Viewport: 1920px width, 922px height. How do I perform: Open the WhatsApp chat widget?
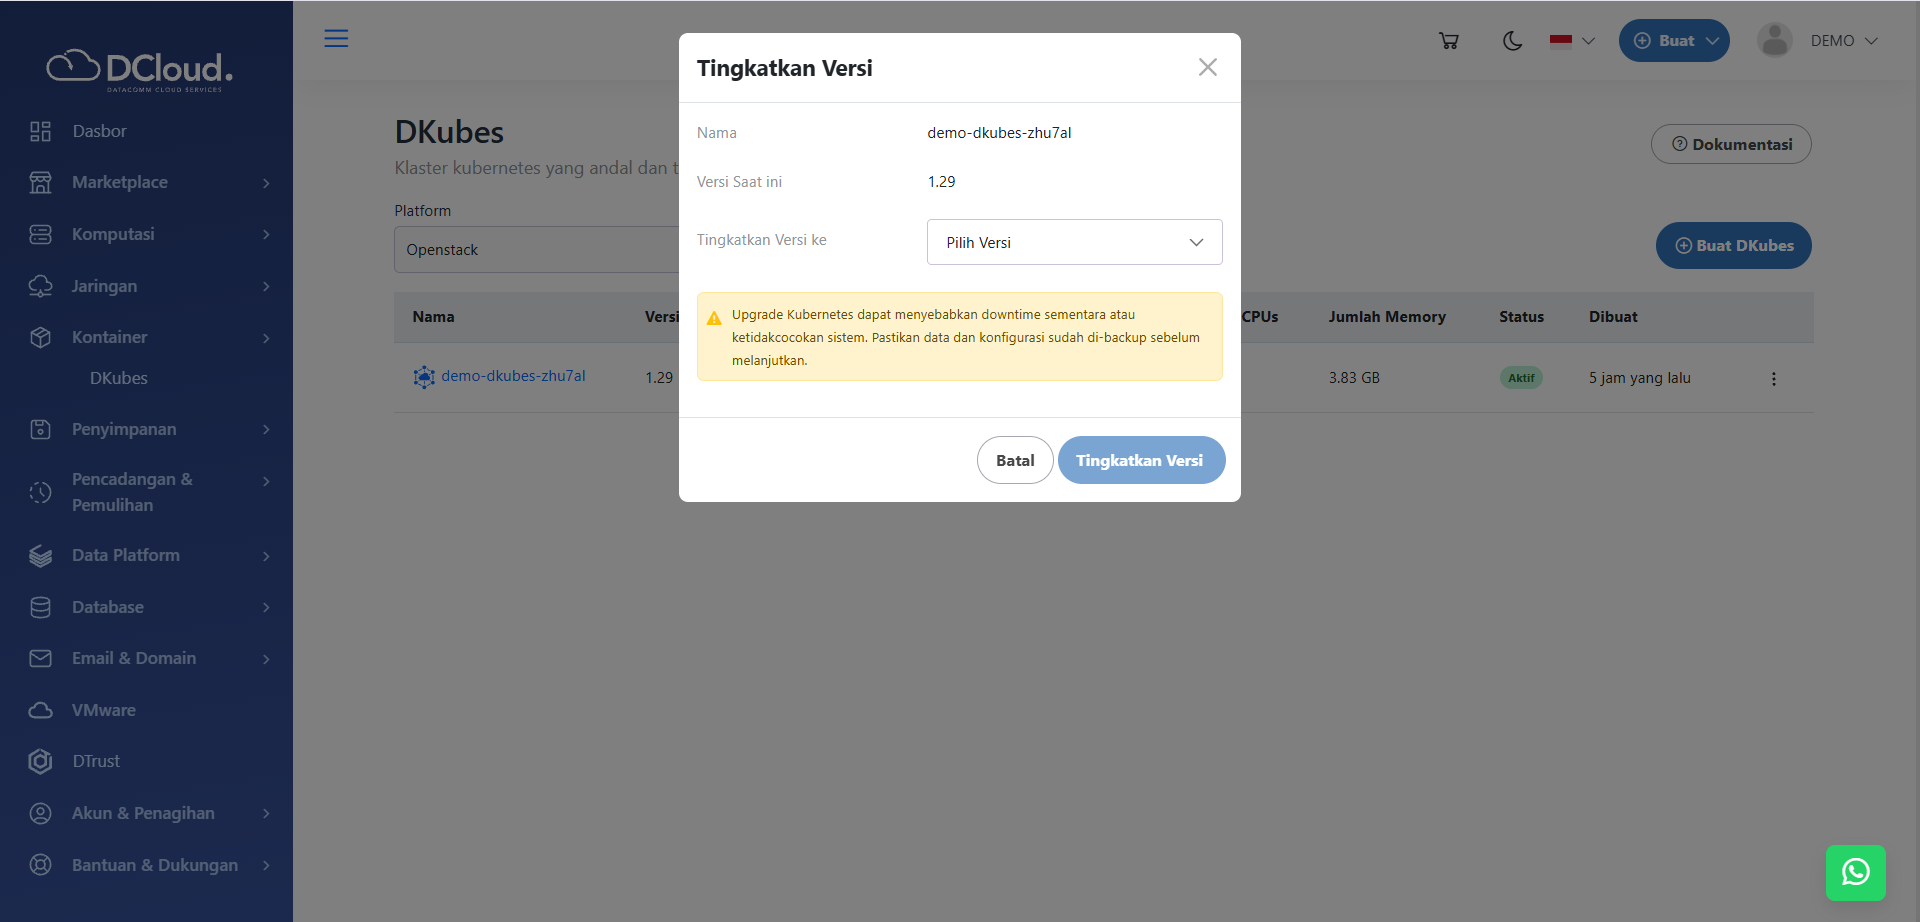click(1855, 872)
